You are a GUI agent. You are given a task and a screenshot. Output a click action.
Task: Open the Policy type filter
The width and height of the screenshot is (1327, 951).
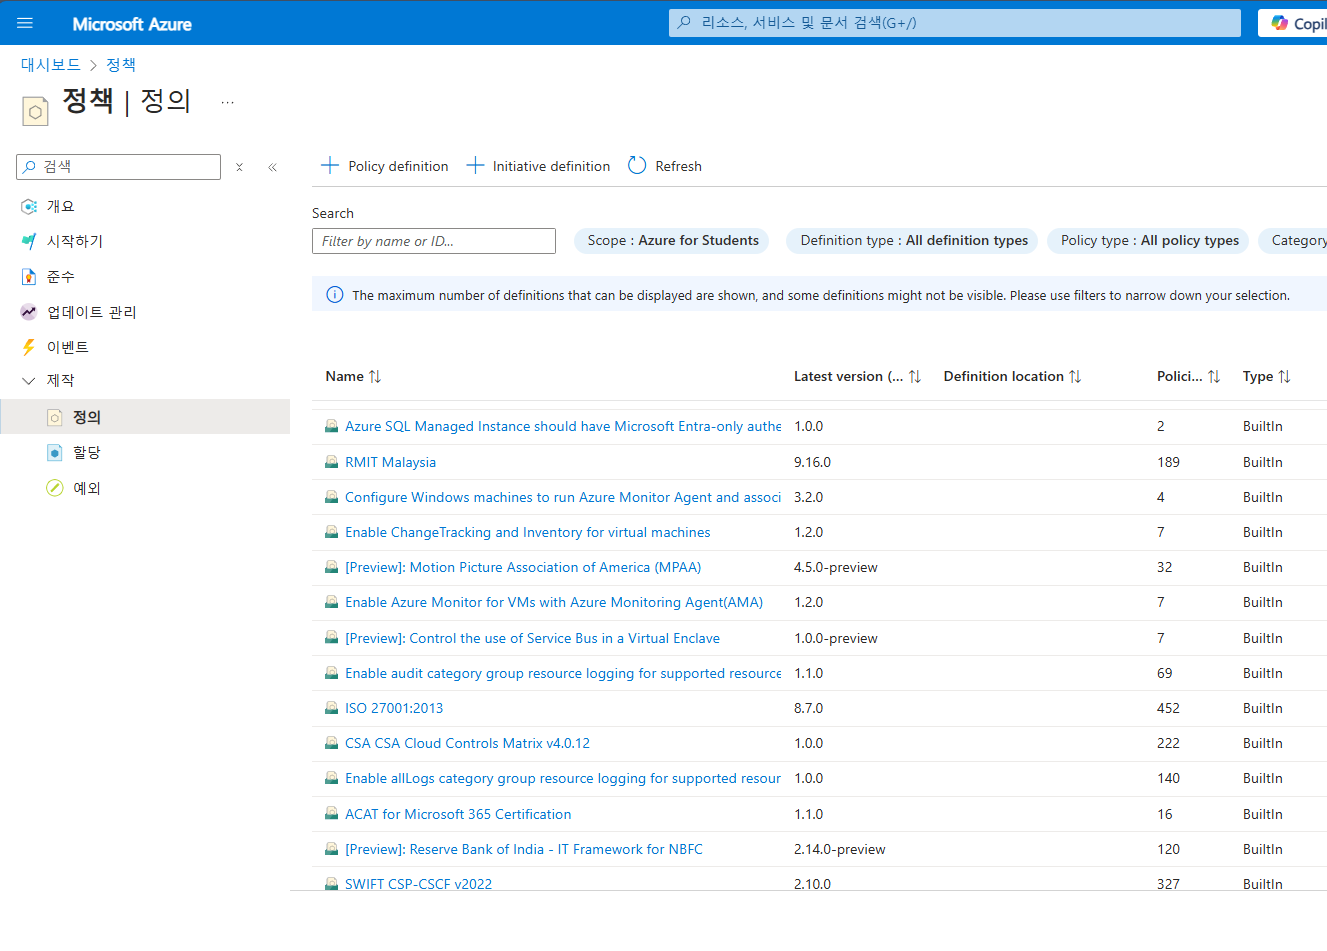[1149, 240]
